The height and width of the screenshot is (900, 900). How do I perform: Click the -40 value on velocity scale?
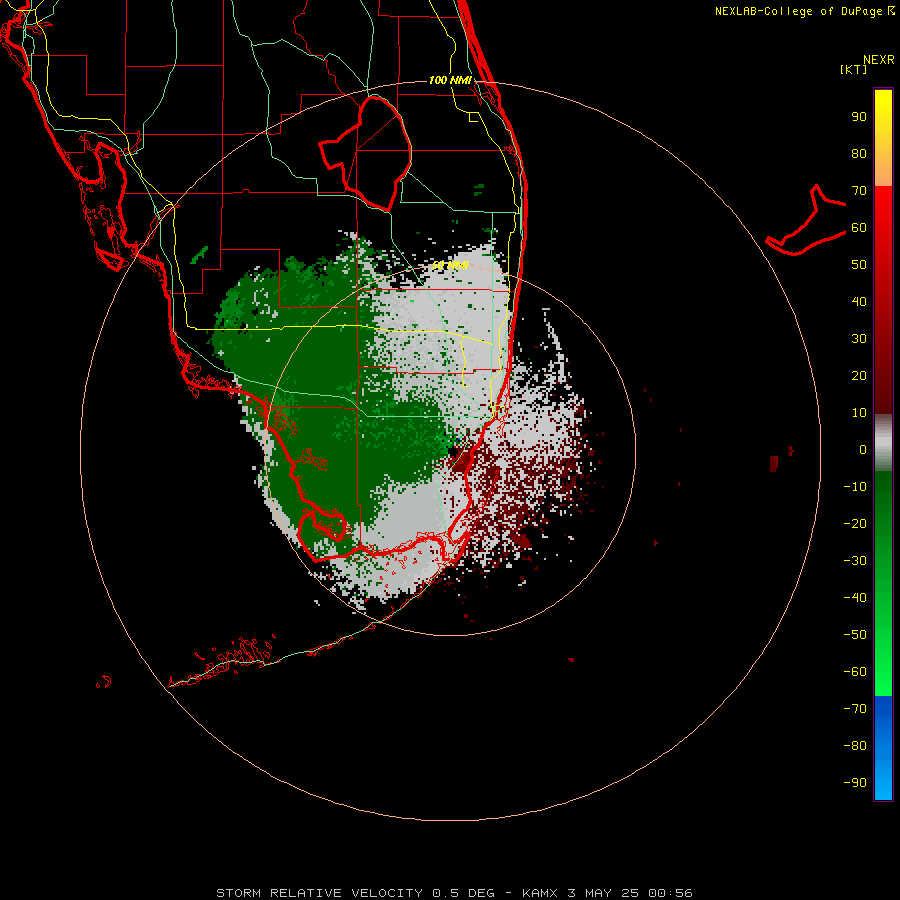click(855, 598)
